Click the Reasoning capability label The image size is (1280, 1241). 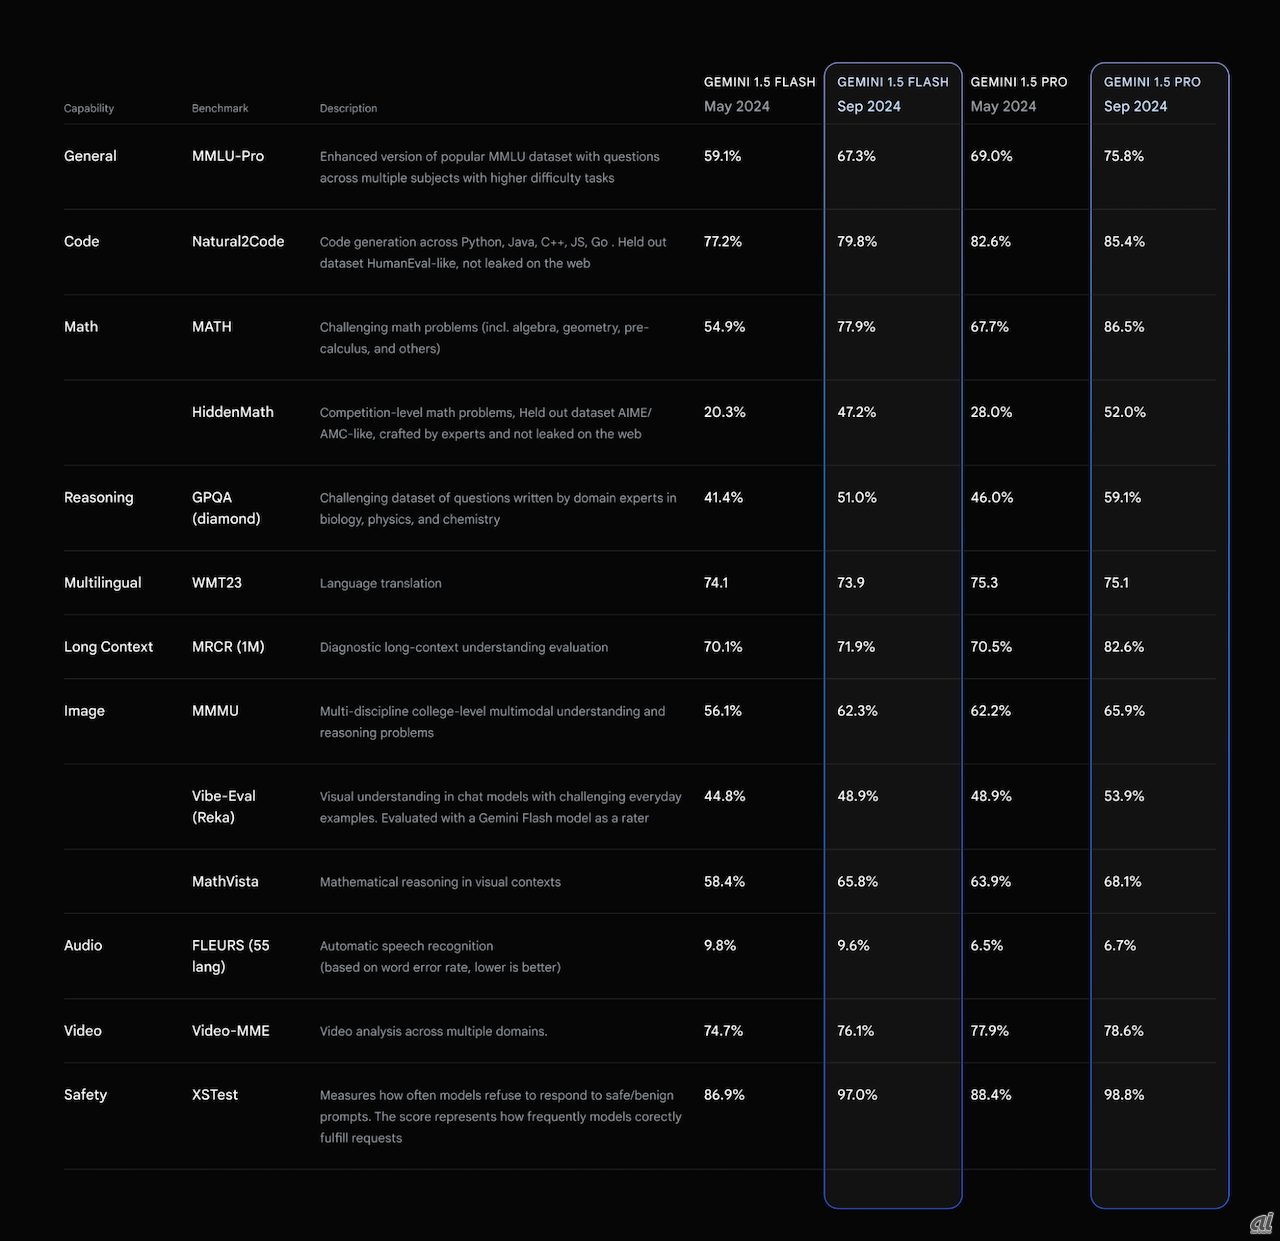point(98,497)
